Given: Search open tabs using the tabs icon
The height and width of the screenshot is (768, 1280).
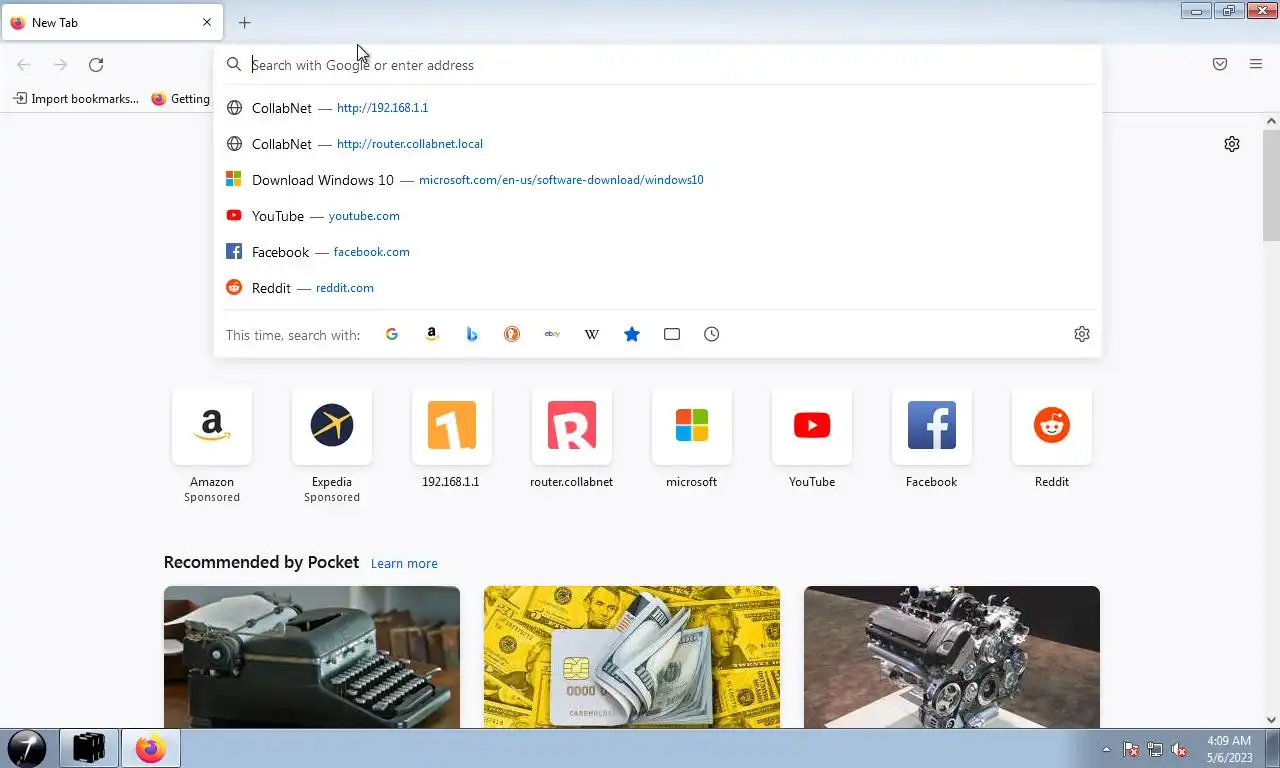Looking at the screenshot, I should 672,334.
